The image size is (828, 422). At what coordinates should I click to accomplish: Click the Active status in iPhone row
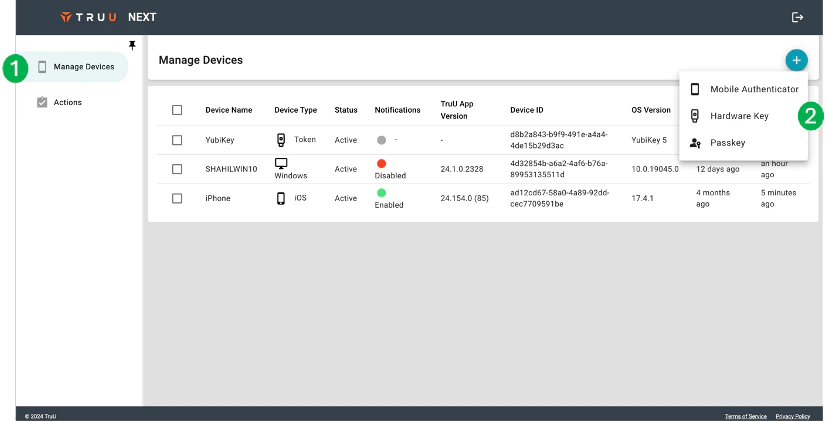tap(346, 198)
